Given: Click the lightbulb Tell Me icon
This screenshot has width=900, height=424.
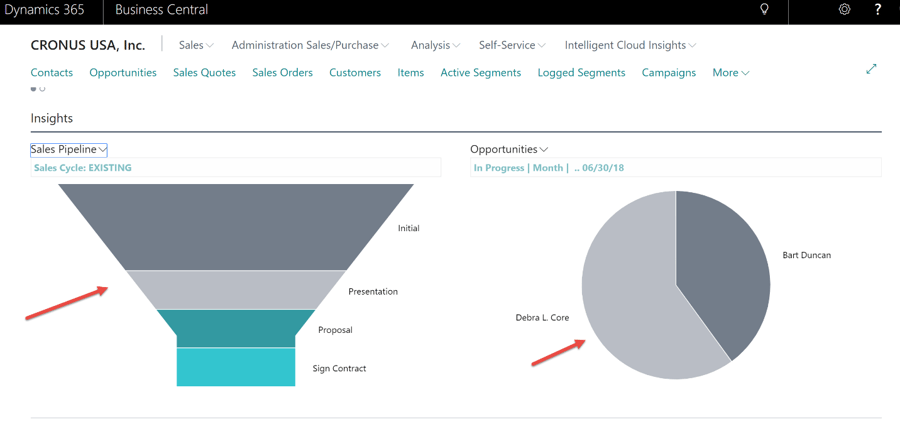Looking at the screenshot, I should tap(764, 10).
